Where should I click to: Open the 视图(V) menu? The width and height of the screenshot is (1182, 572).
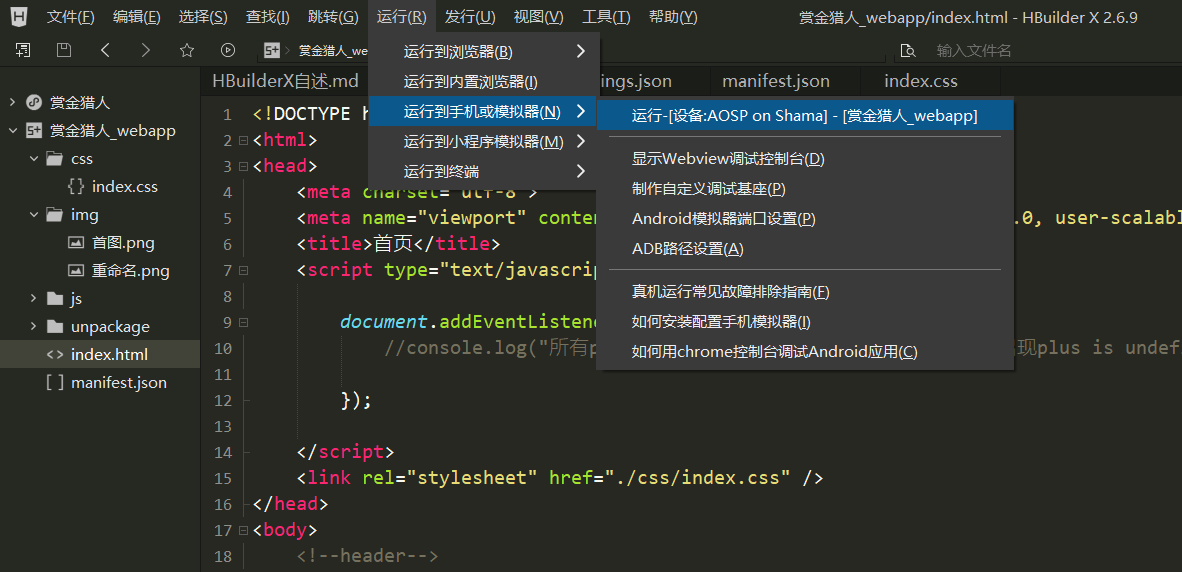(x=538, y=17)
